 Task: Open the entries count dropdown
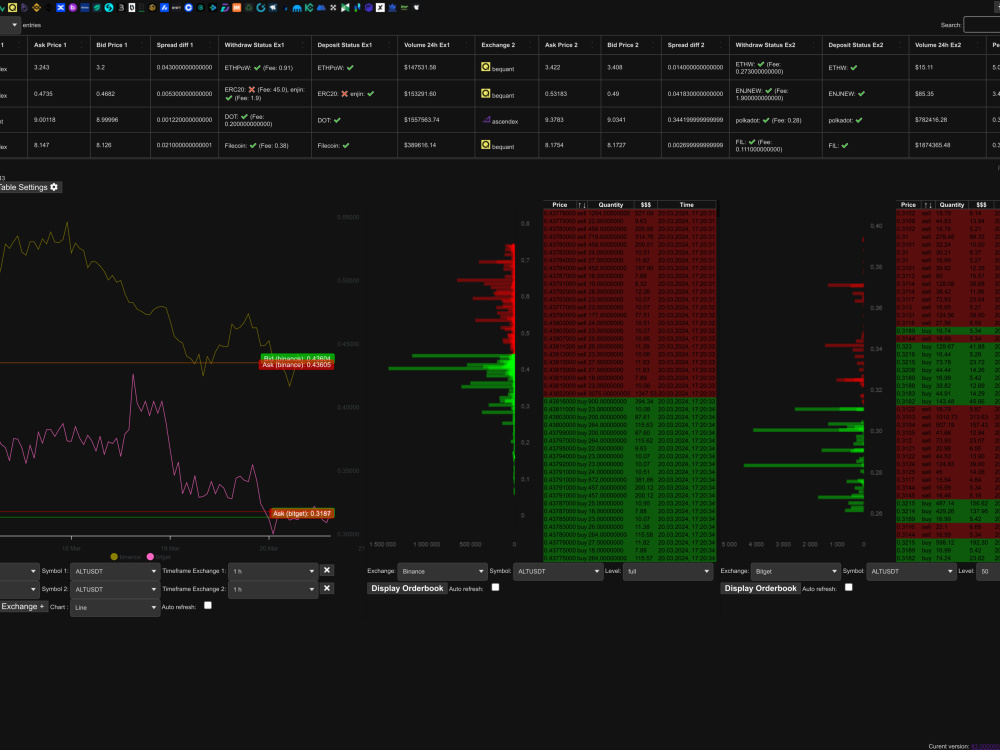click(10, 25)
